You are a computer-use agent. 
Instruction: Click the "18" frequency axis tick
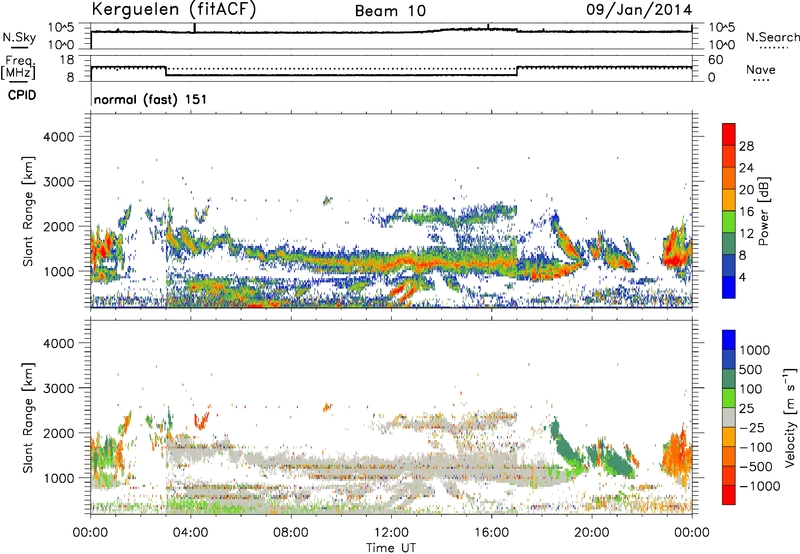tap(67, 60)
